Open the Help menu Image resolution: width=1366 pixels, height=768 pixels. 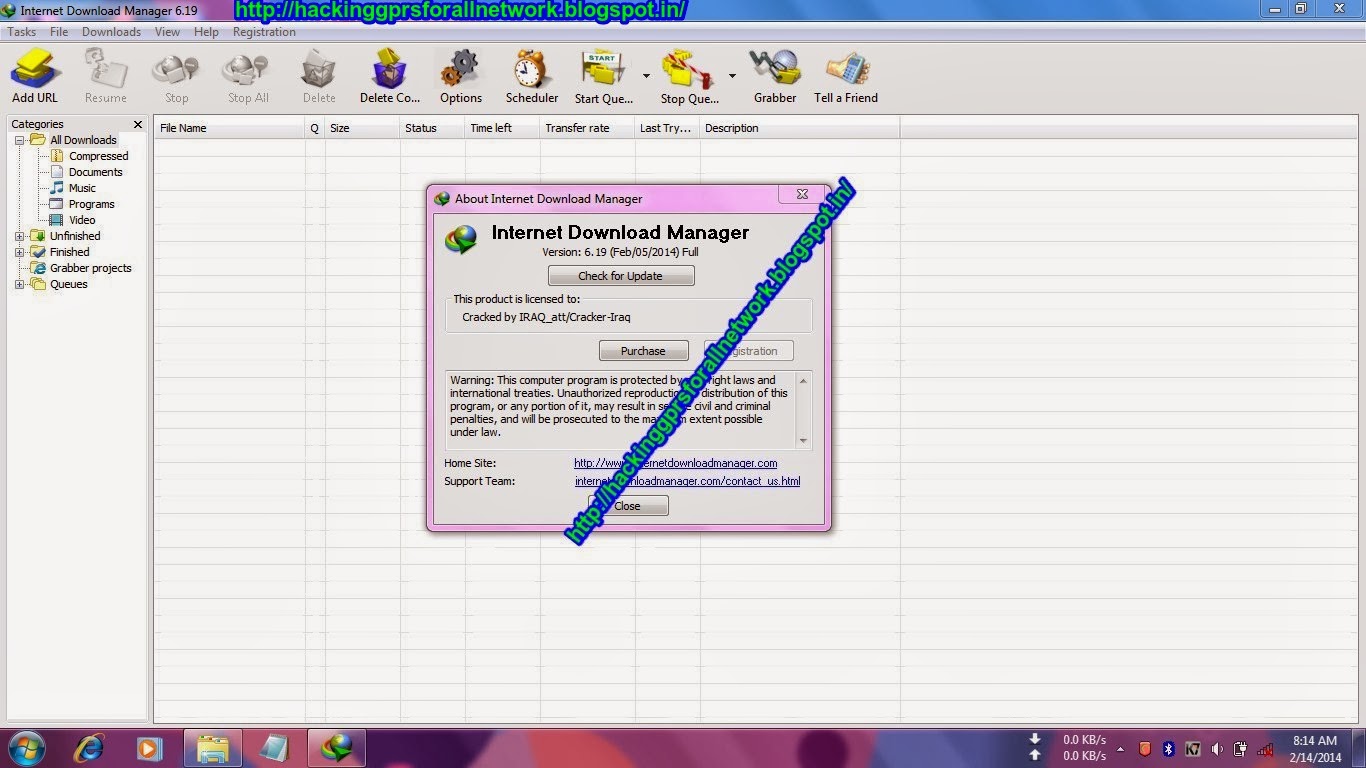(x=206, y=32)
